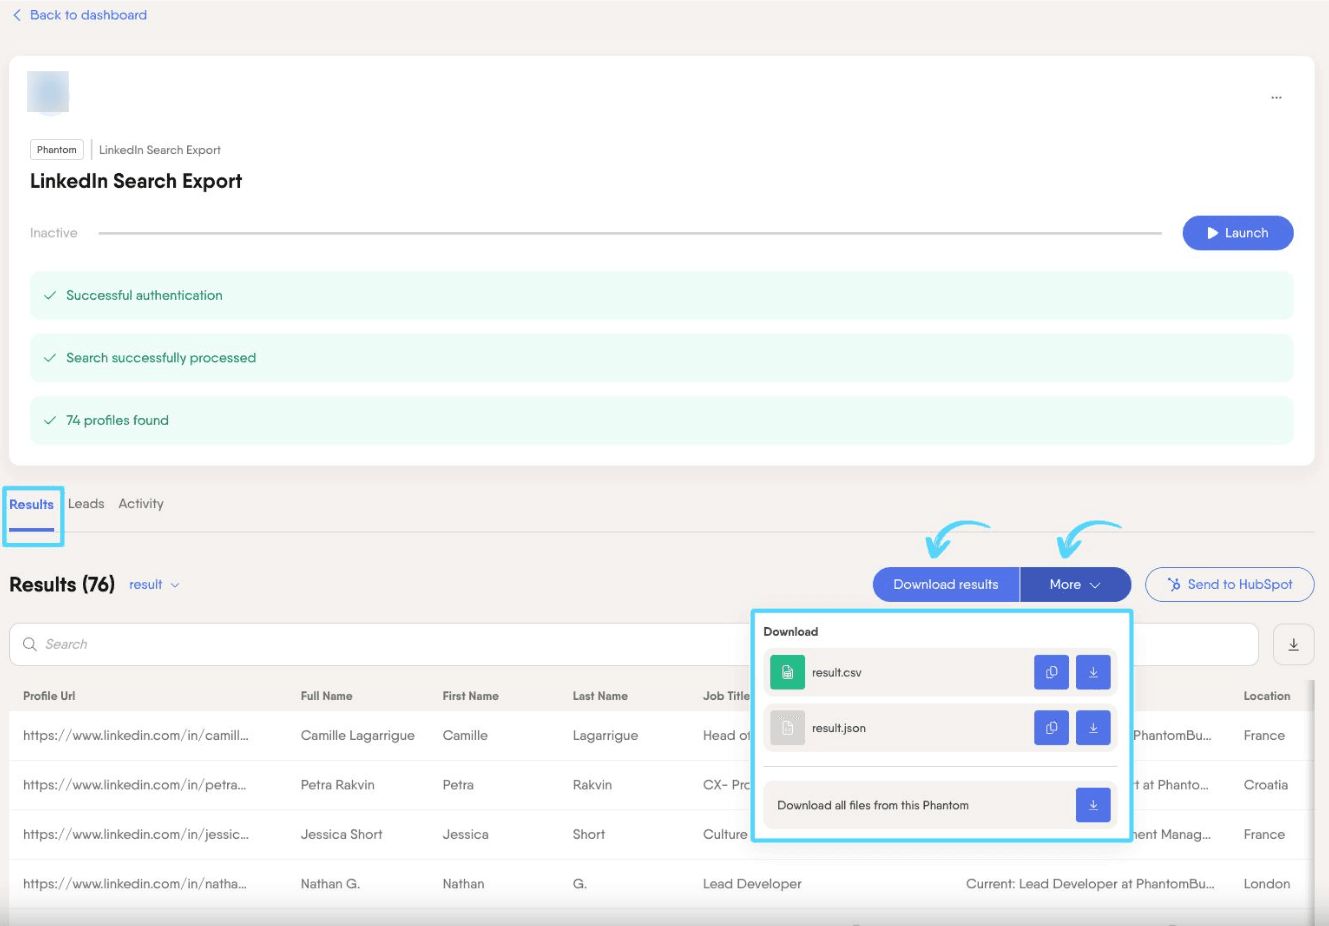Expand the result file dropdown

154,585
